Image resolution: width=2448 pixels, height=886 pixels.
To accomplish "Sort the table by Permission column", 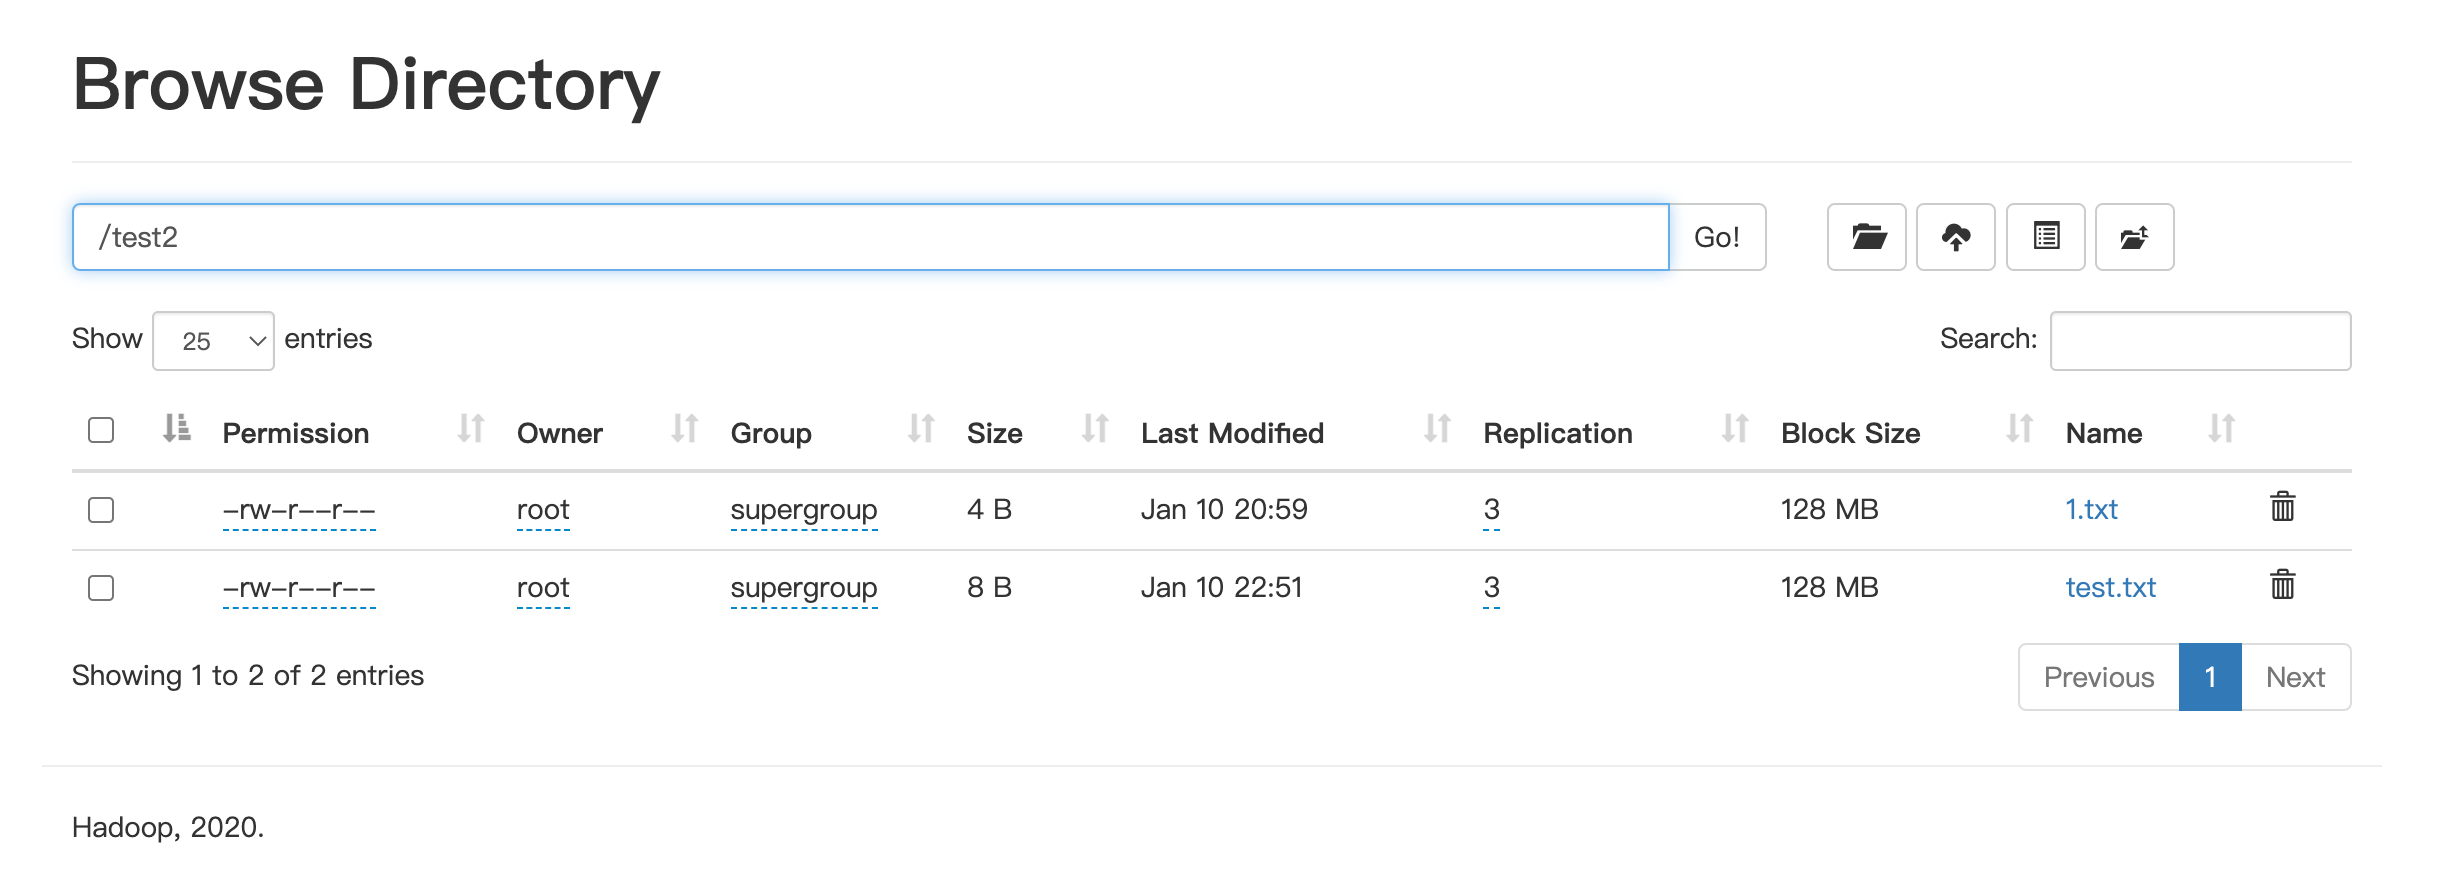I will pos(296,433).
